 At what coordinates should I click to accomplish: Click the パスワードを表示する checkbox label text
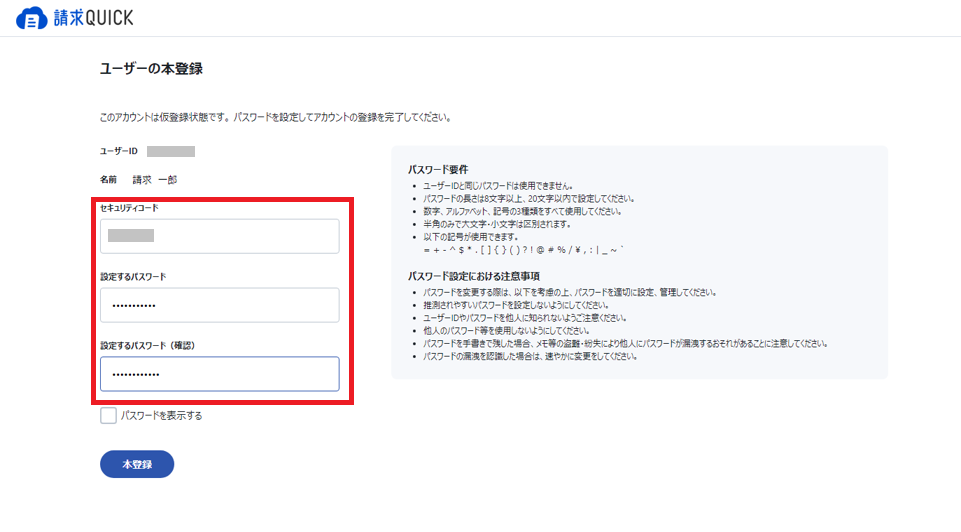161,416
